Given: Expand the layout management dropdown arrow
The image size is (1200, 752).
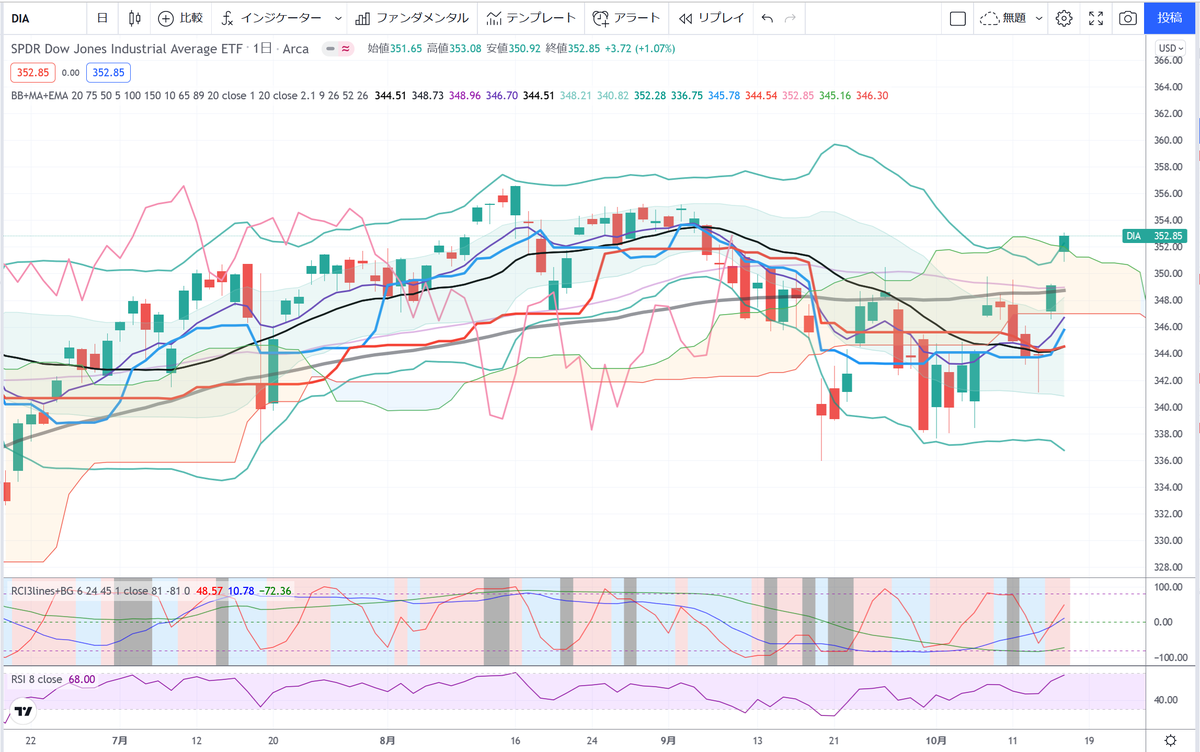Looking at the screenshot, I should [1039, 18].
